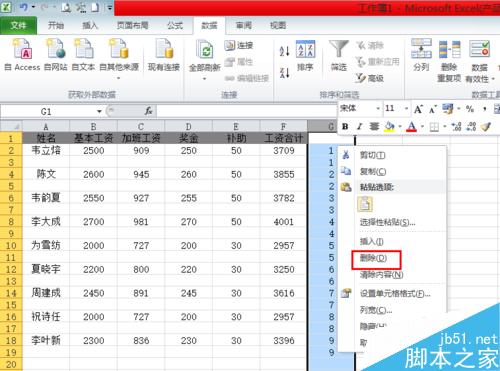
Task: Click Remove Duplicates icon
Action: 449,49
